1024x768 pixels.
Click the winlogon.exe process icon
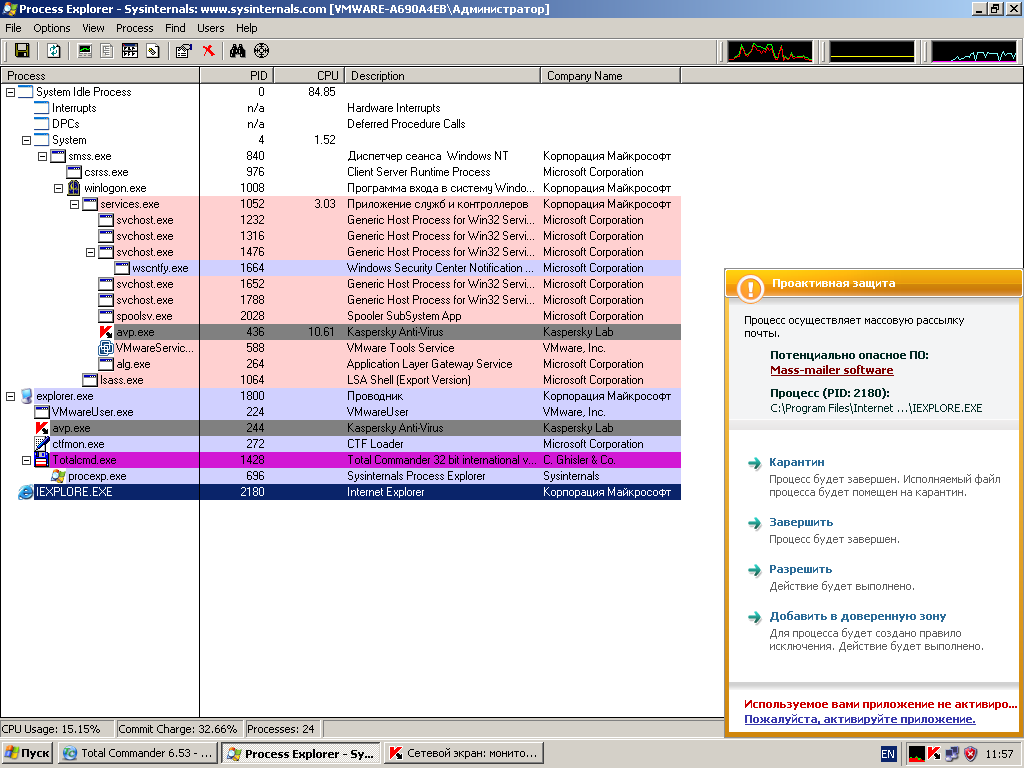tap(74, 188)
